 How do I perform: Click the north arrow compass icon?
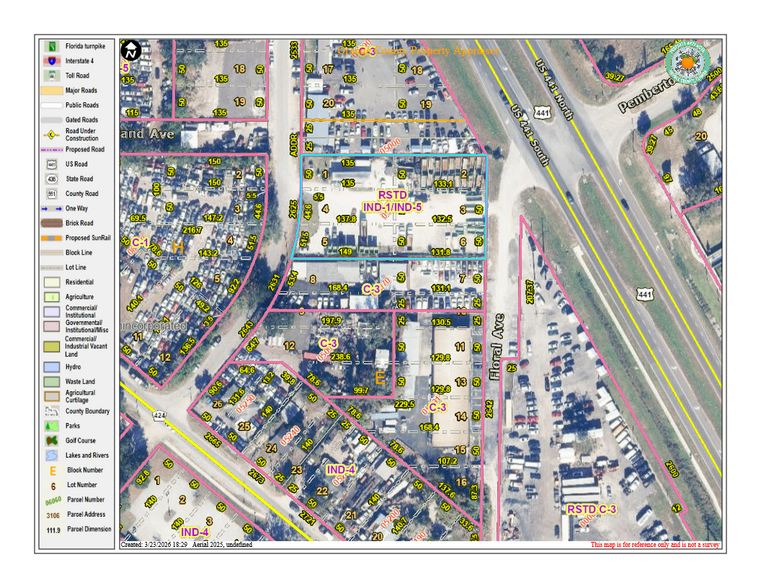(x=129, y=50)
